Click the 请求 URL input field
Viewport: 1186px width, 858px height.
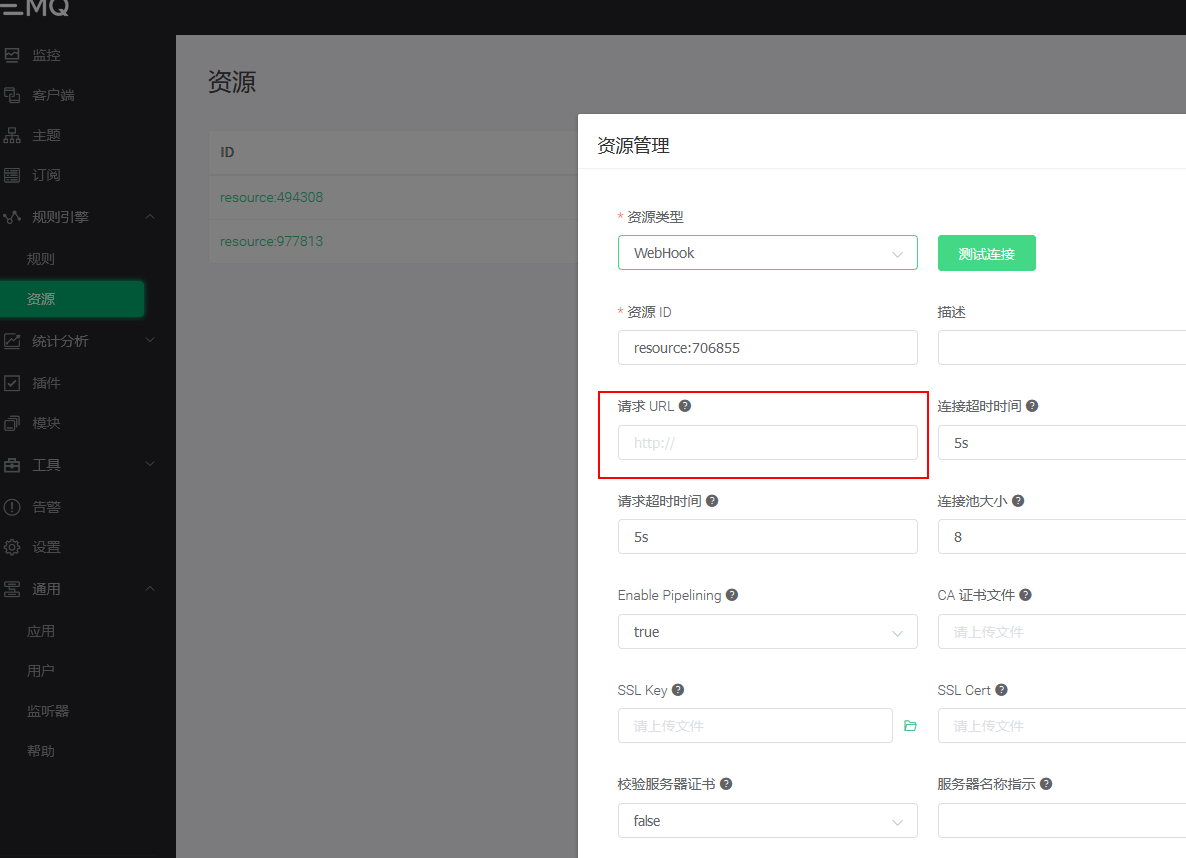coord(767,443)
